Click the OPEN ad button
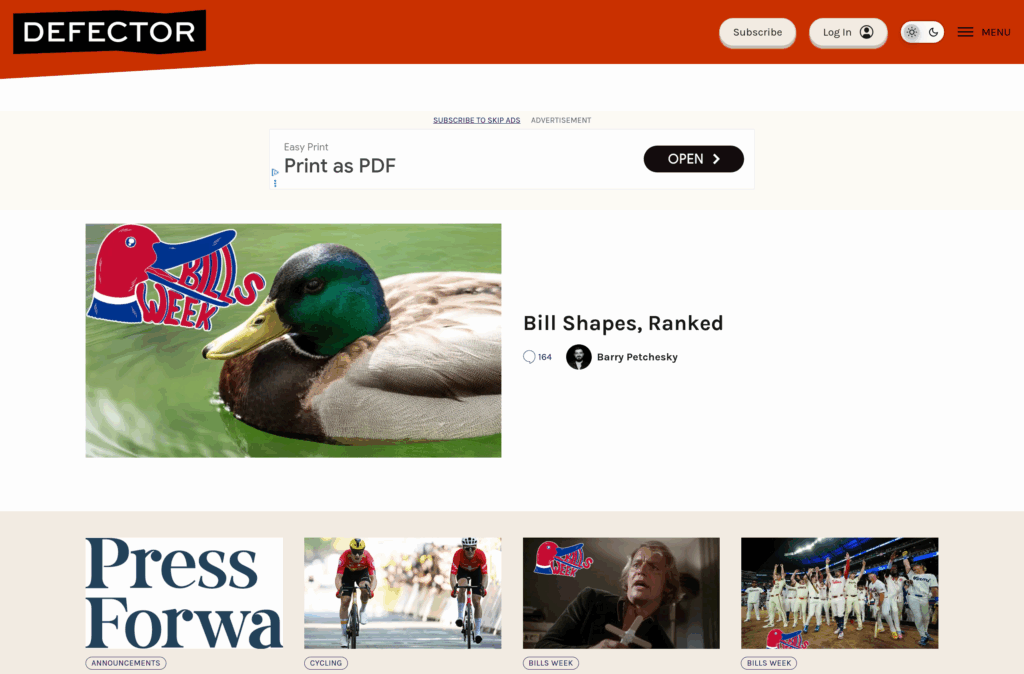The height and width of the screenshot is (674, 1024). (x=694, y=159)
